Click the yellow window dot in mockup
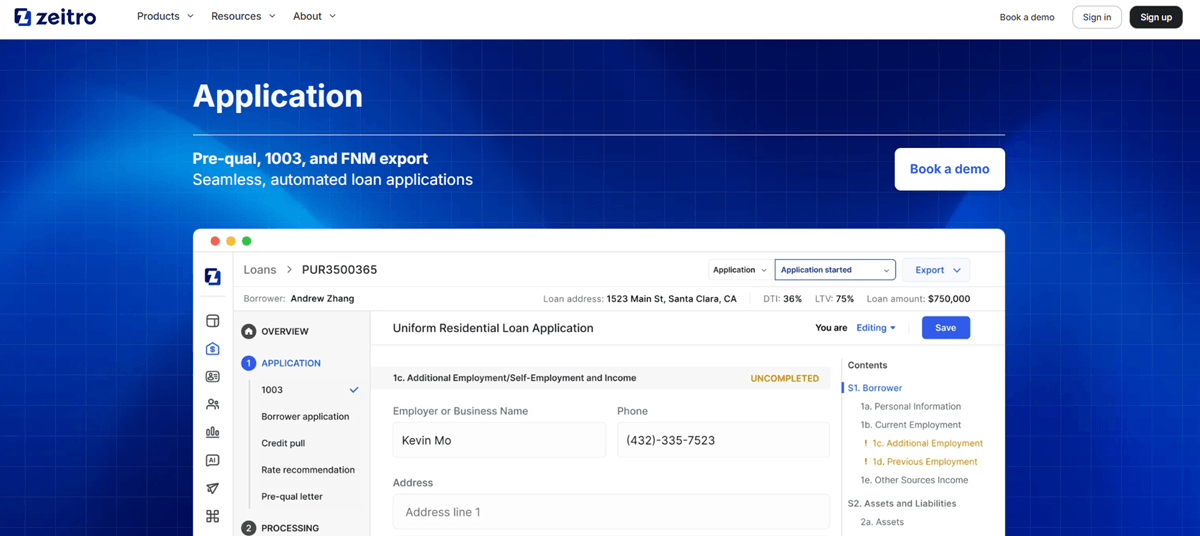Screen dimensions: 1200x536 click(x=231, y=241)
